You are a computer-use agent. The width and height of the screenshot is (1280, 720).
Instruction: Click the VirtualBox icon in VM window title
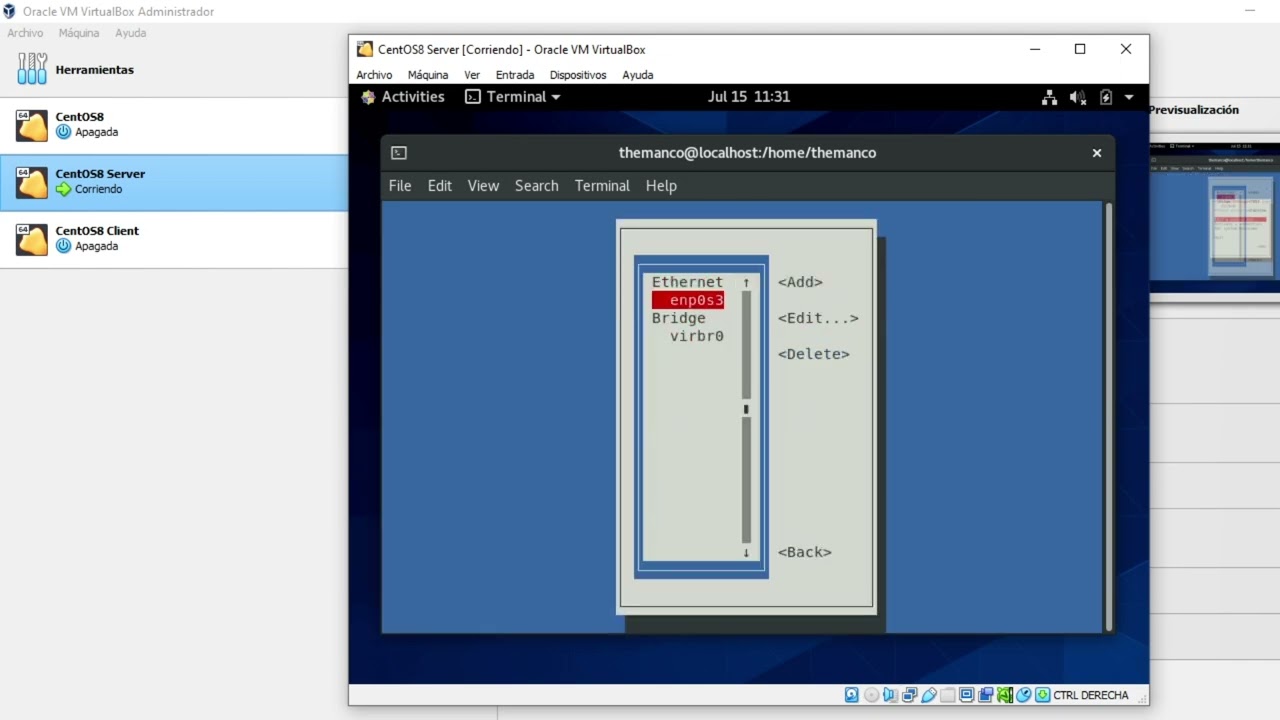[x=365, y=49]
